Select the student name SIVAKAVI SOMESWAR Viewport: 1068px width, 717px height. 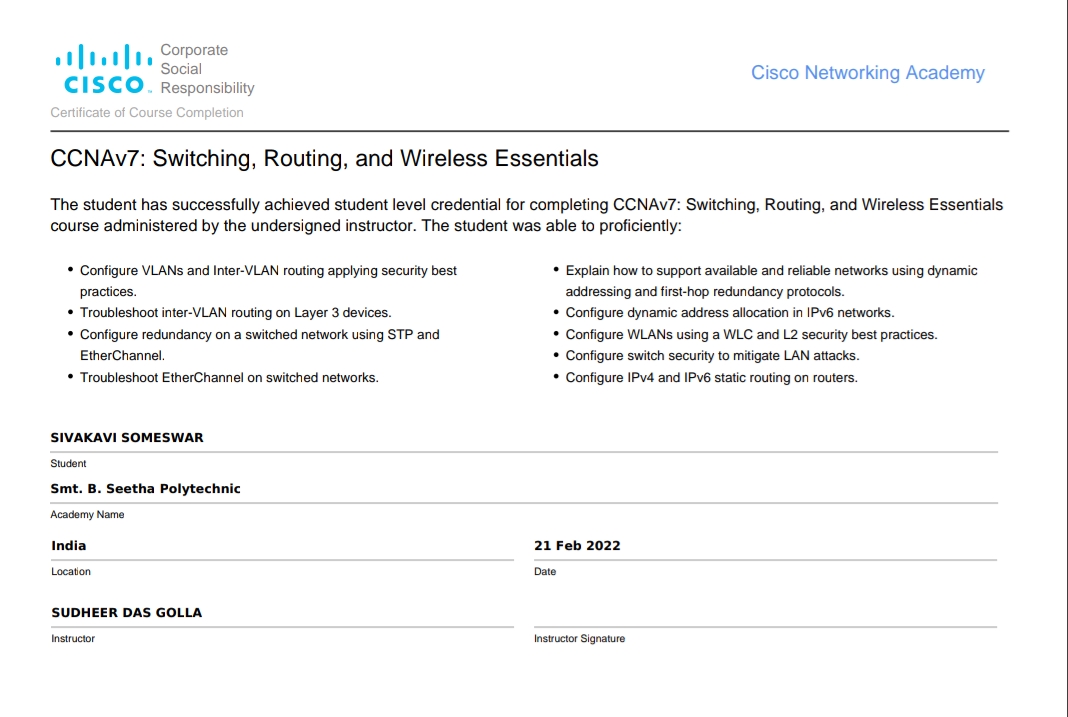127,438
